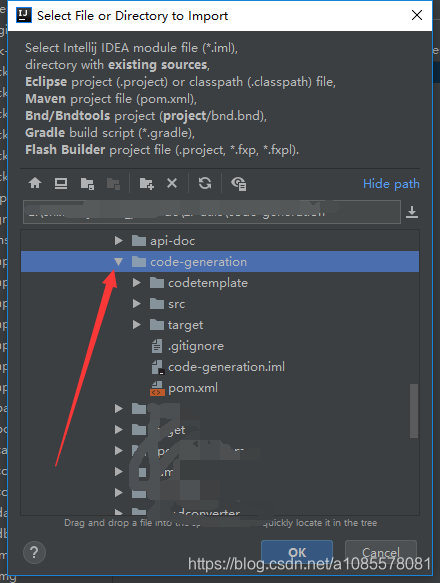The image size is (440, 583).
Task: Close the Import dialog window
Action: coord(417,15)
